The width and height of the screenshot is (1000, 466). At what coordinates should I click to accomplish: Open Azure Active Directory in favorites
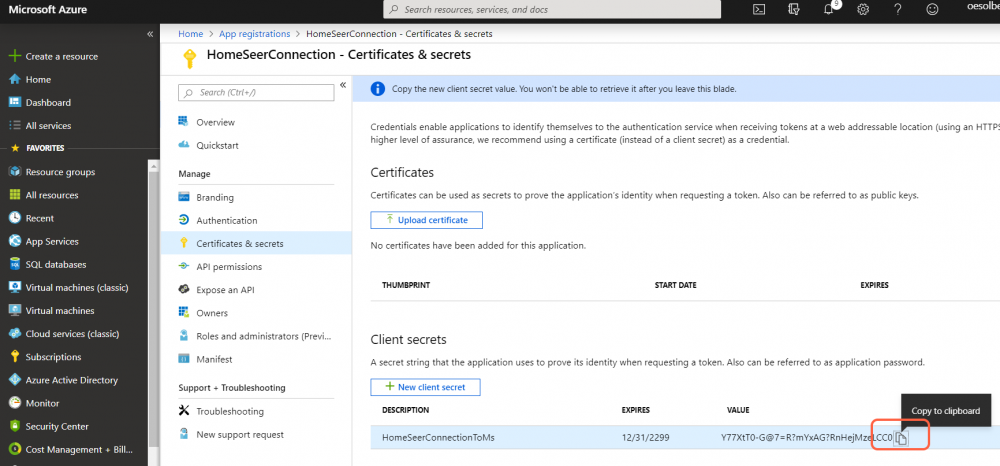71,380
